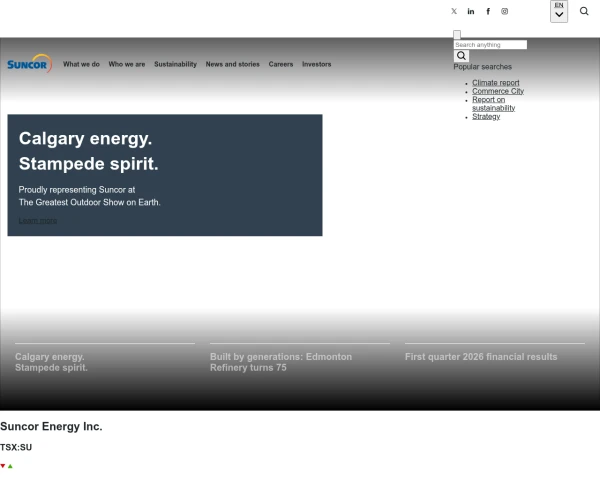The image size is (600, 480).
Task: Go to homepage via Suncor logo
Action: (29, 64)
